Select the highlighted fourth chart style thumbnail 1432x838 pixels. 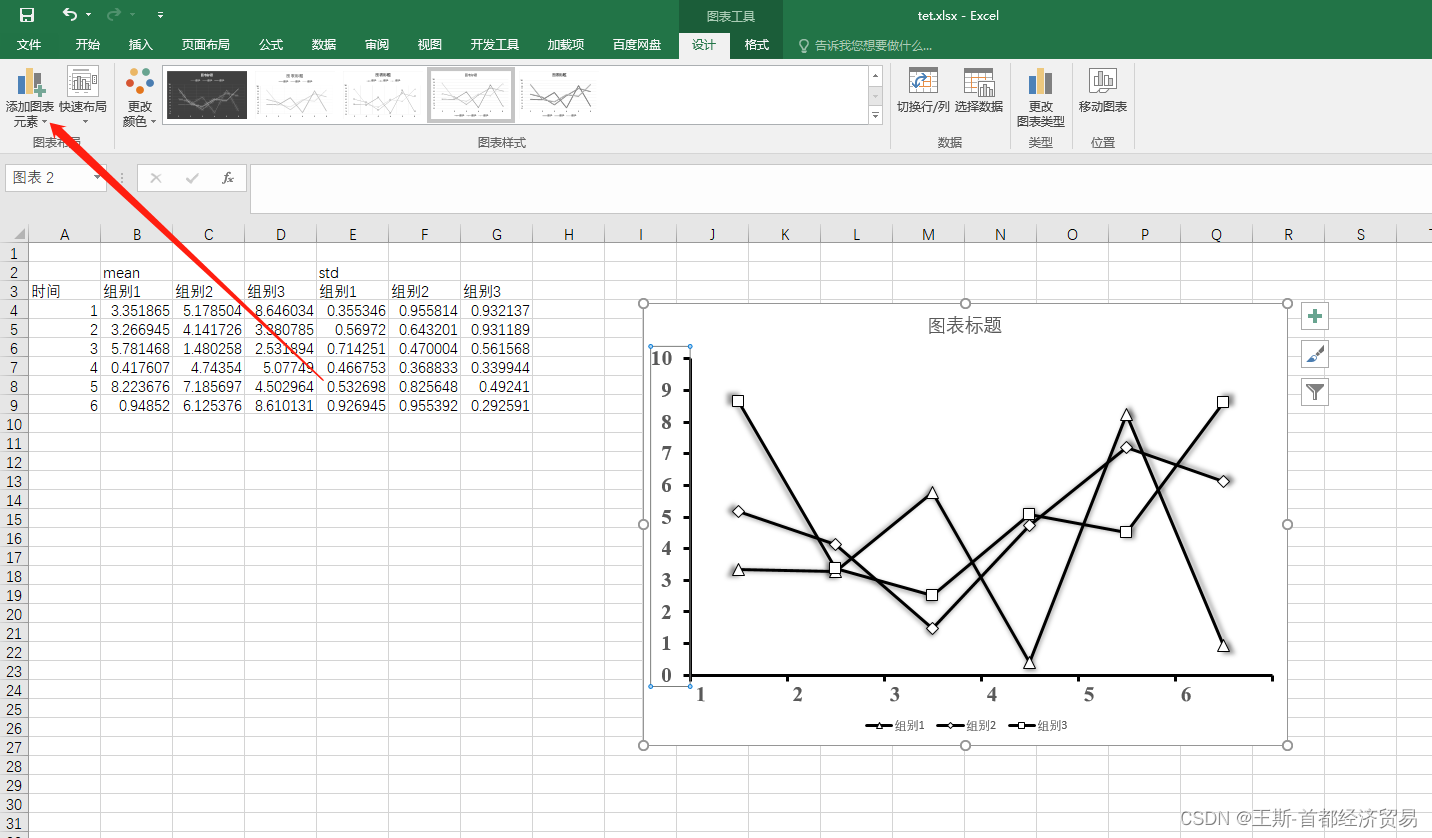[x=471, y=95]
